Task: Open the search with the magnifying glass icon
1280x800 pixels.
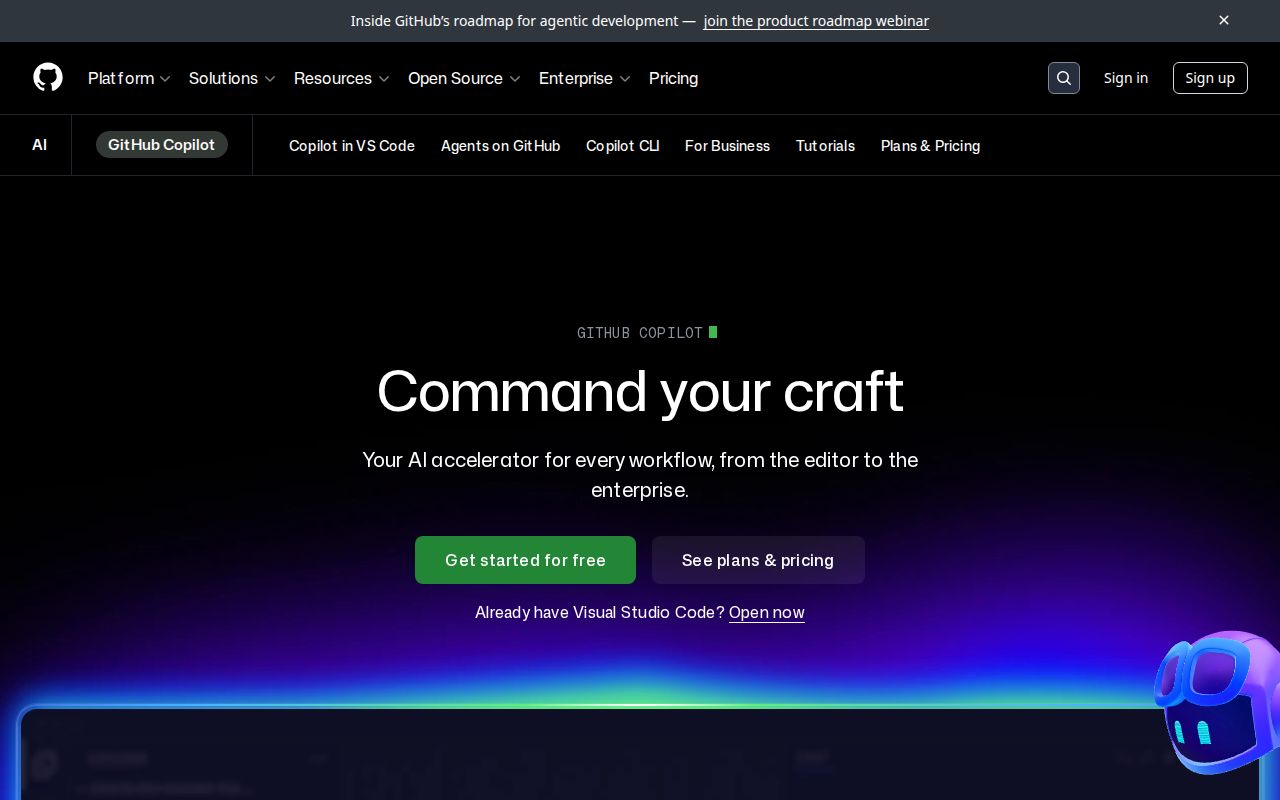Action: click(x=1064, y=78)
